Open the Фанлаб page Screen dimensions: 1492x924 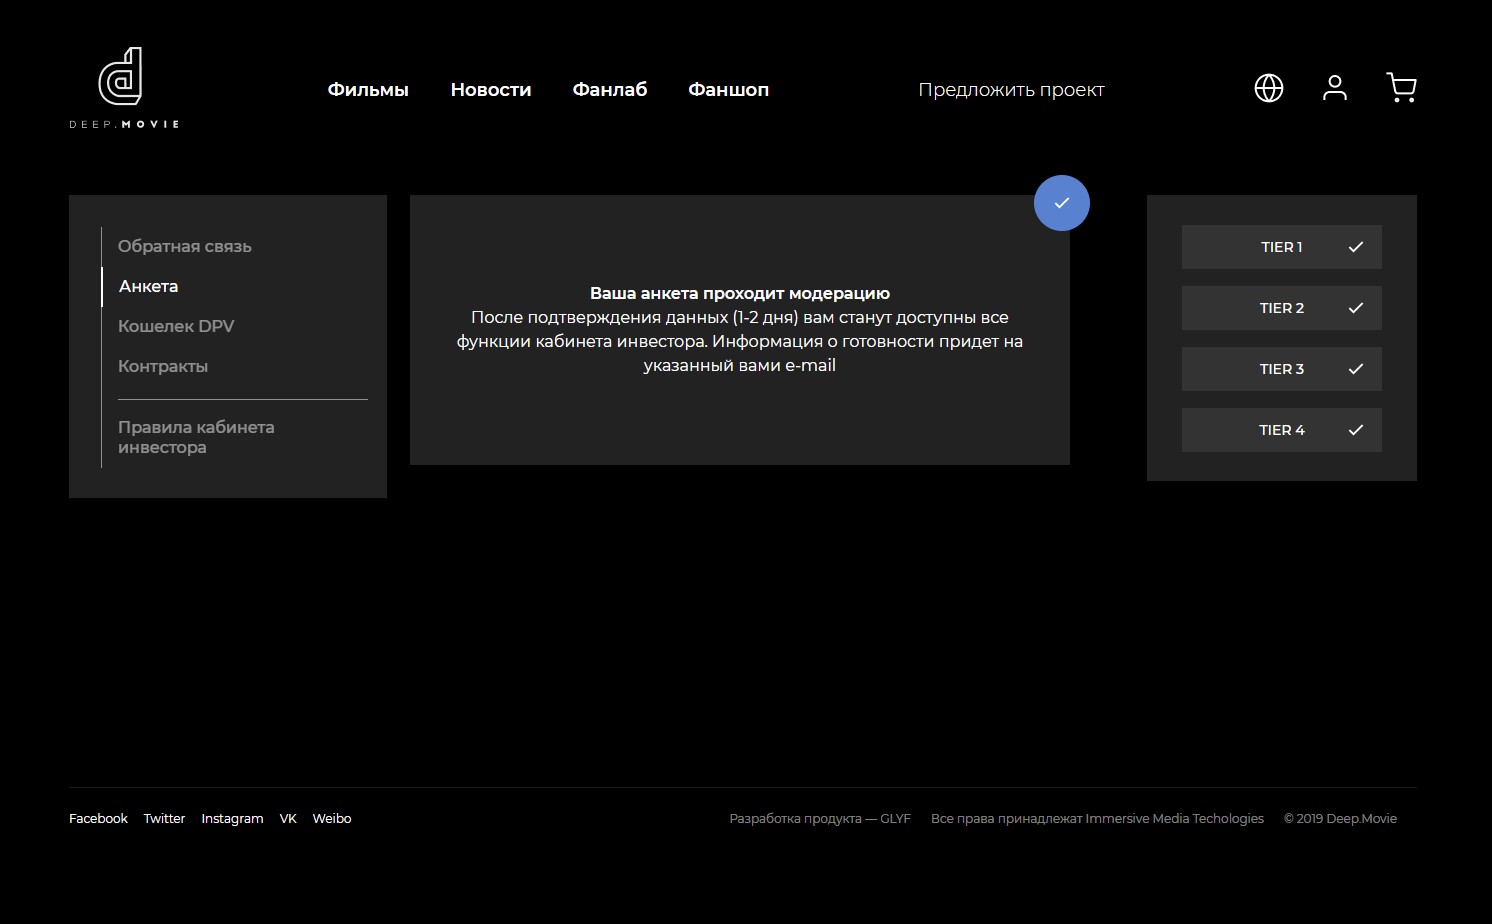coord(609,90)
